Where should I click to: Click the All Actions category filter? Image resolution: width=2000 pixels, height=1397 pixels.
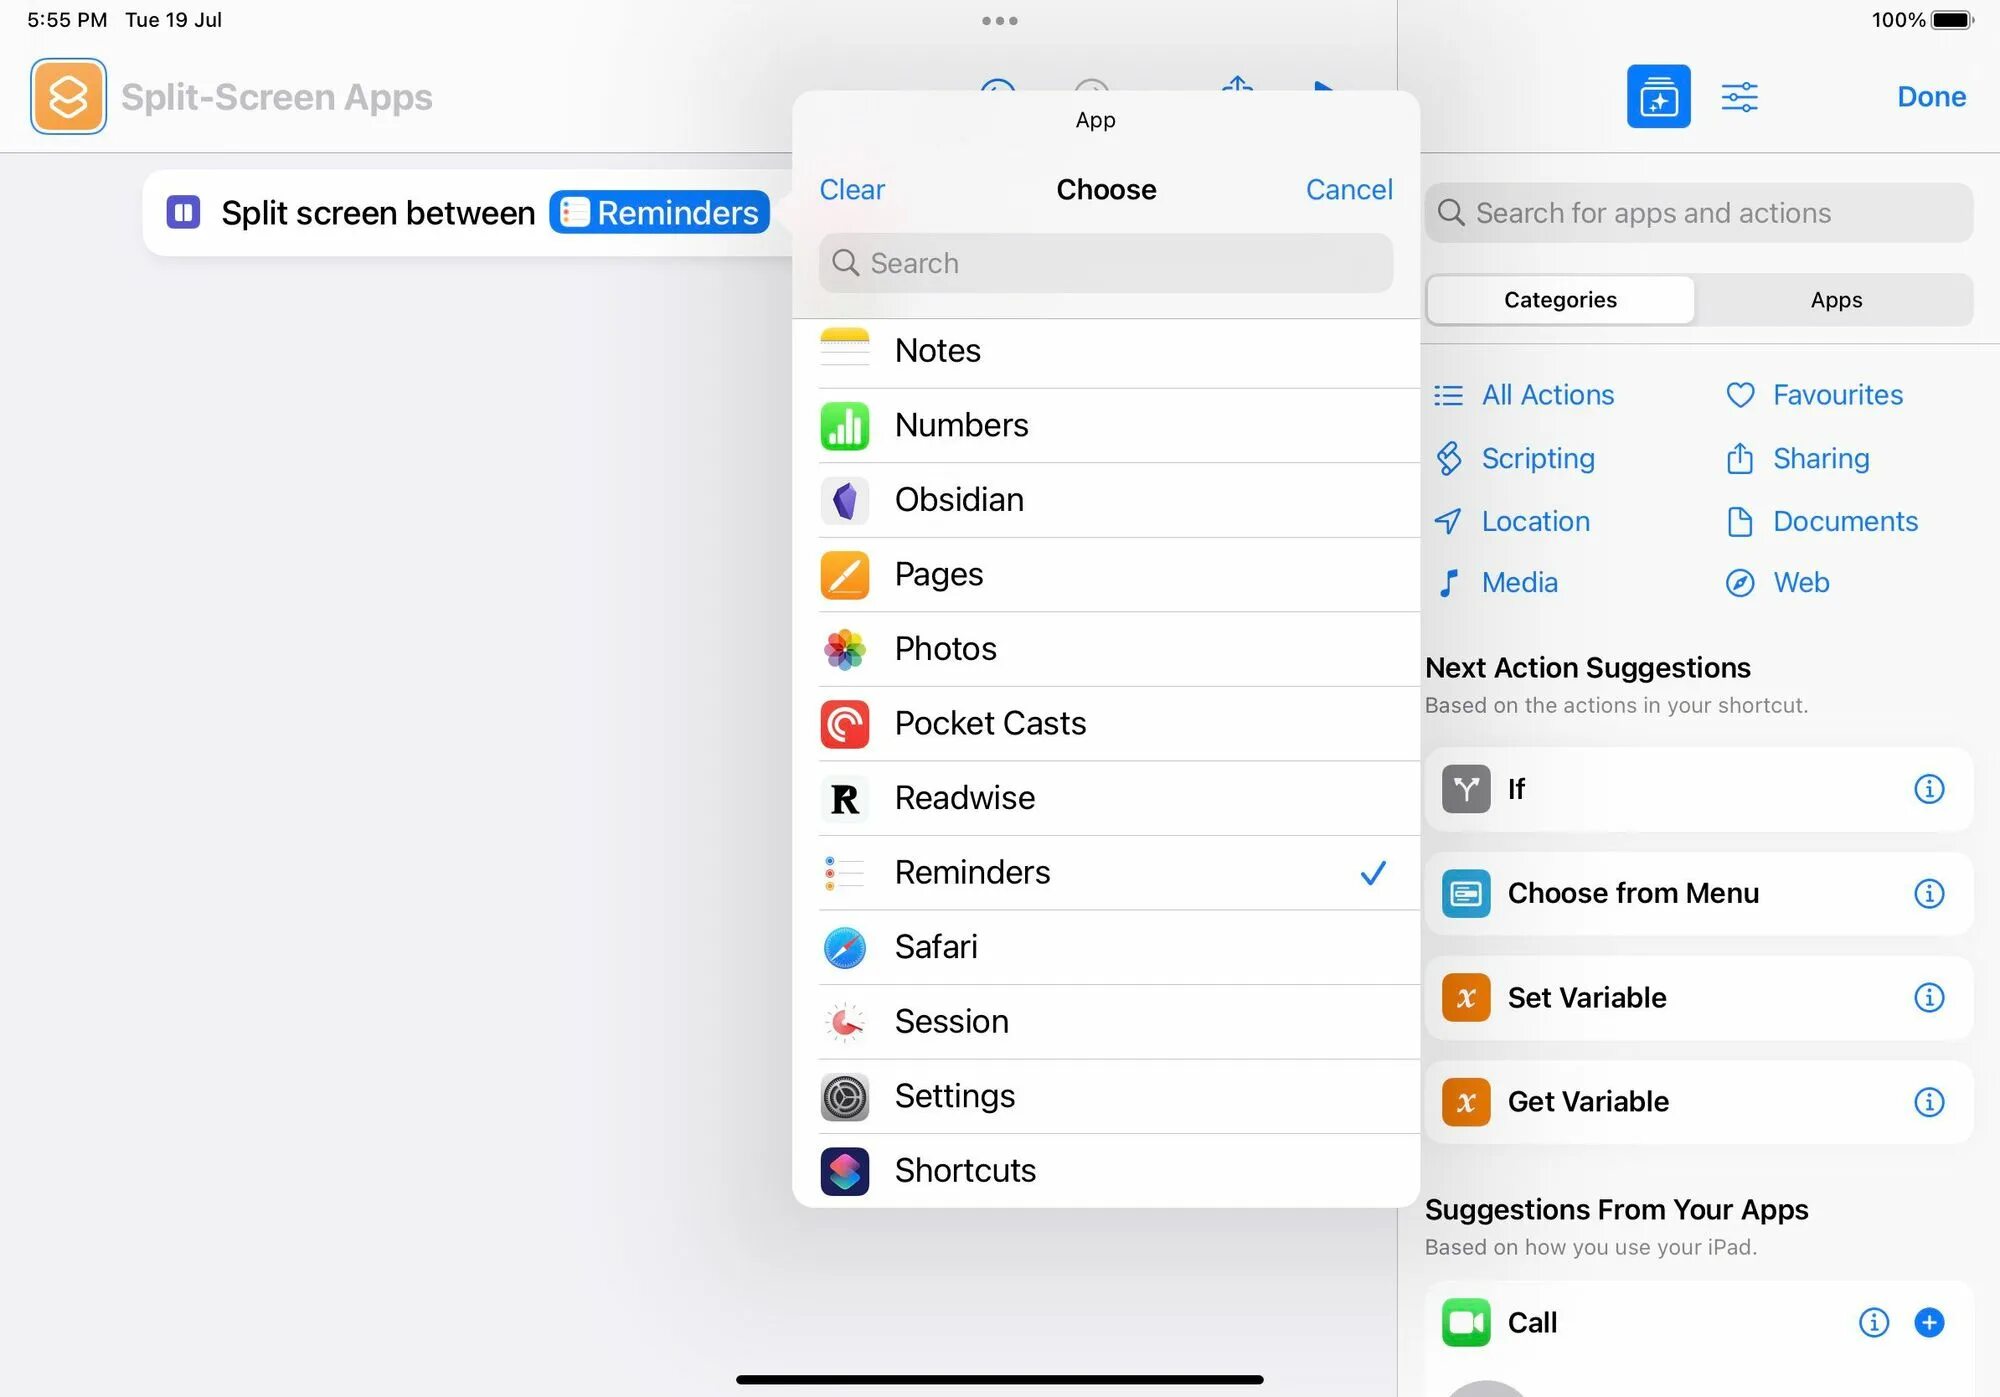click(x=1524, y=394)
